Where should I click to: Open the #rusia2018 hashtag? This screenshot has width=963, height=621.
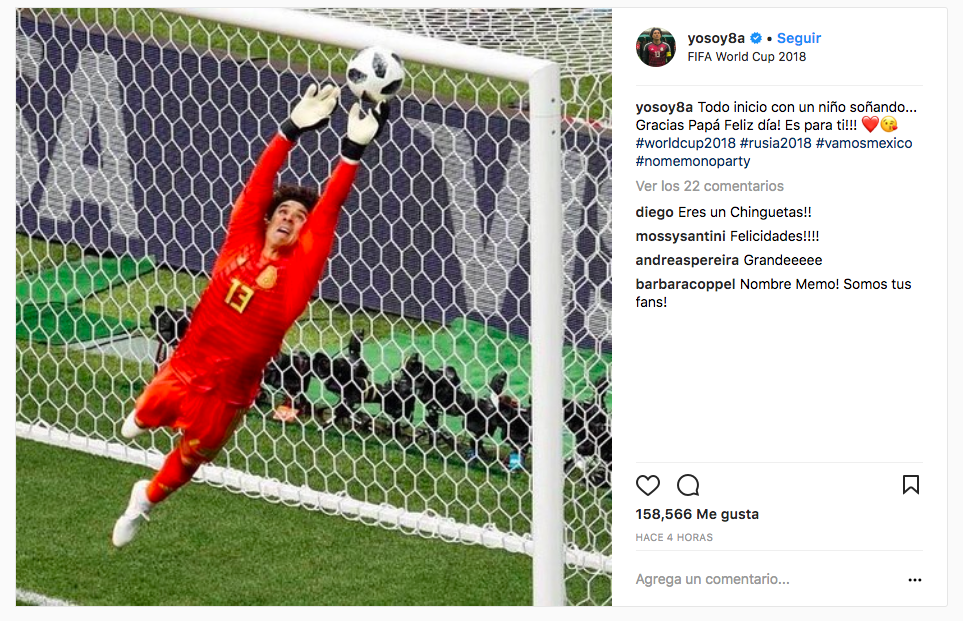776,143
